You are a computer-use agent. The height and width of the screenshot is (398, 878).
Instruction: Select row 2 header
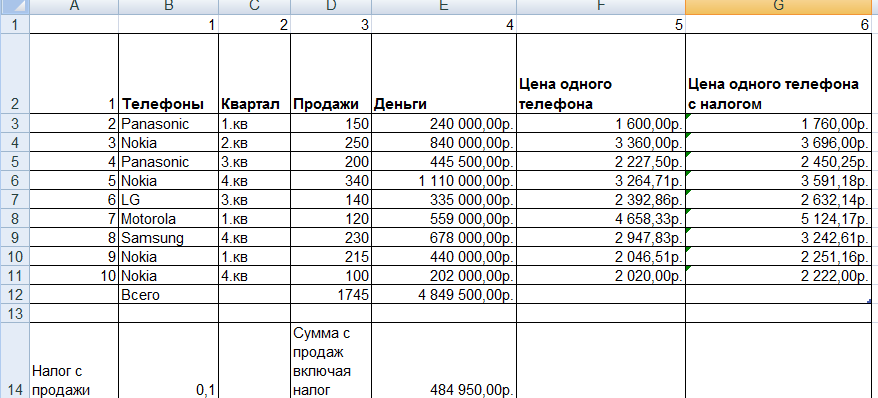tap(14, 74)
